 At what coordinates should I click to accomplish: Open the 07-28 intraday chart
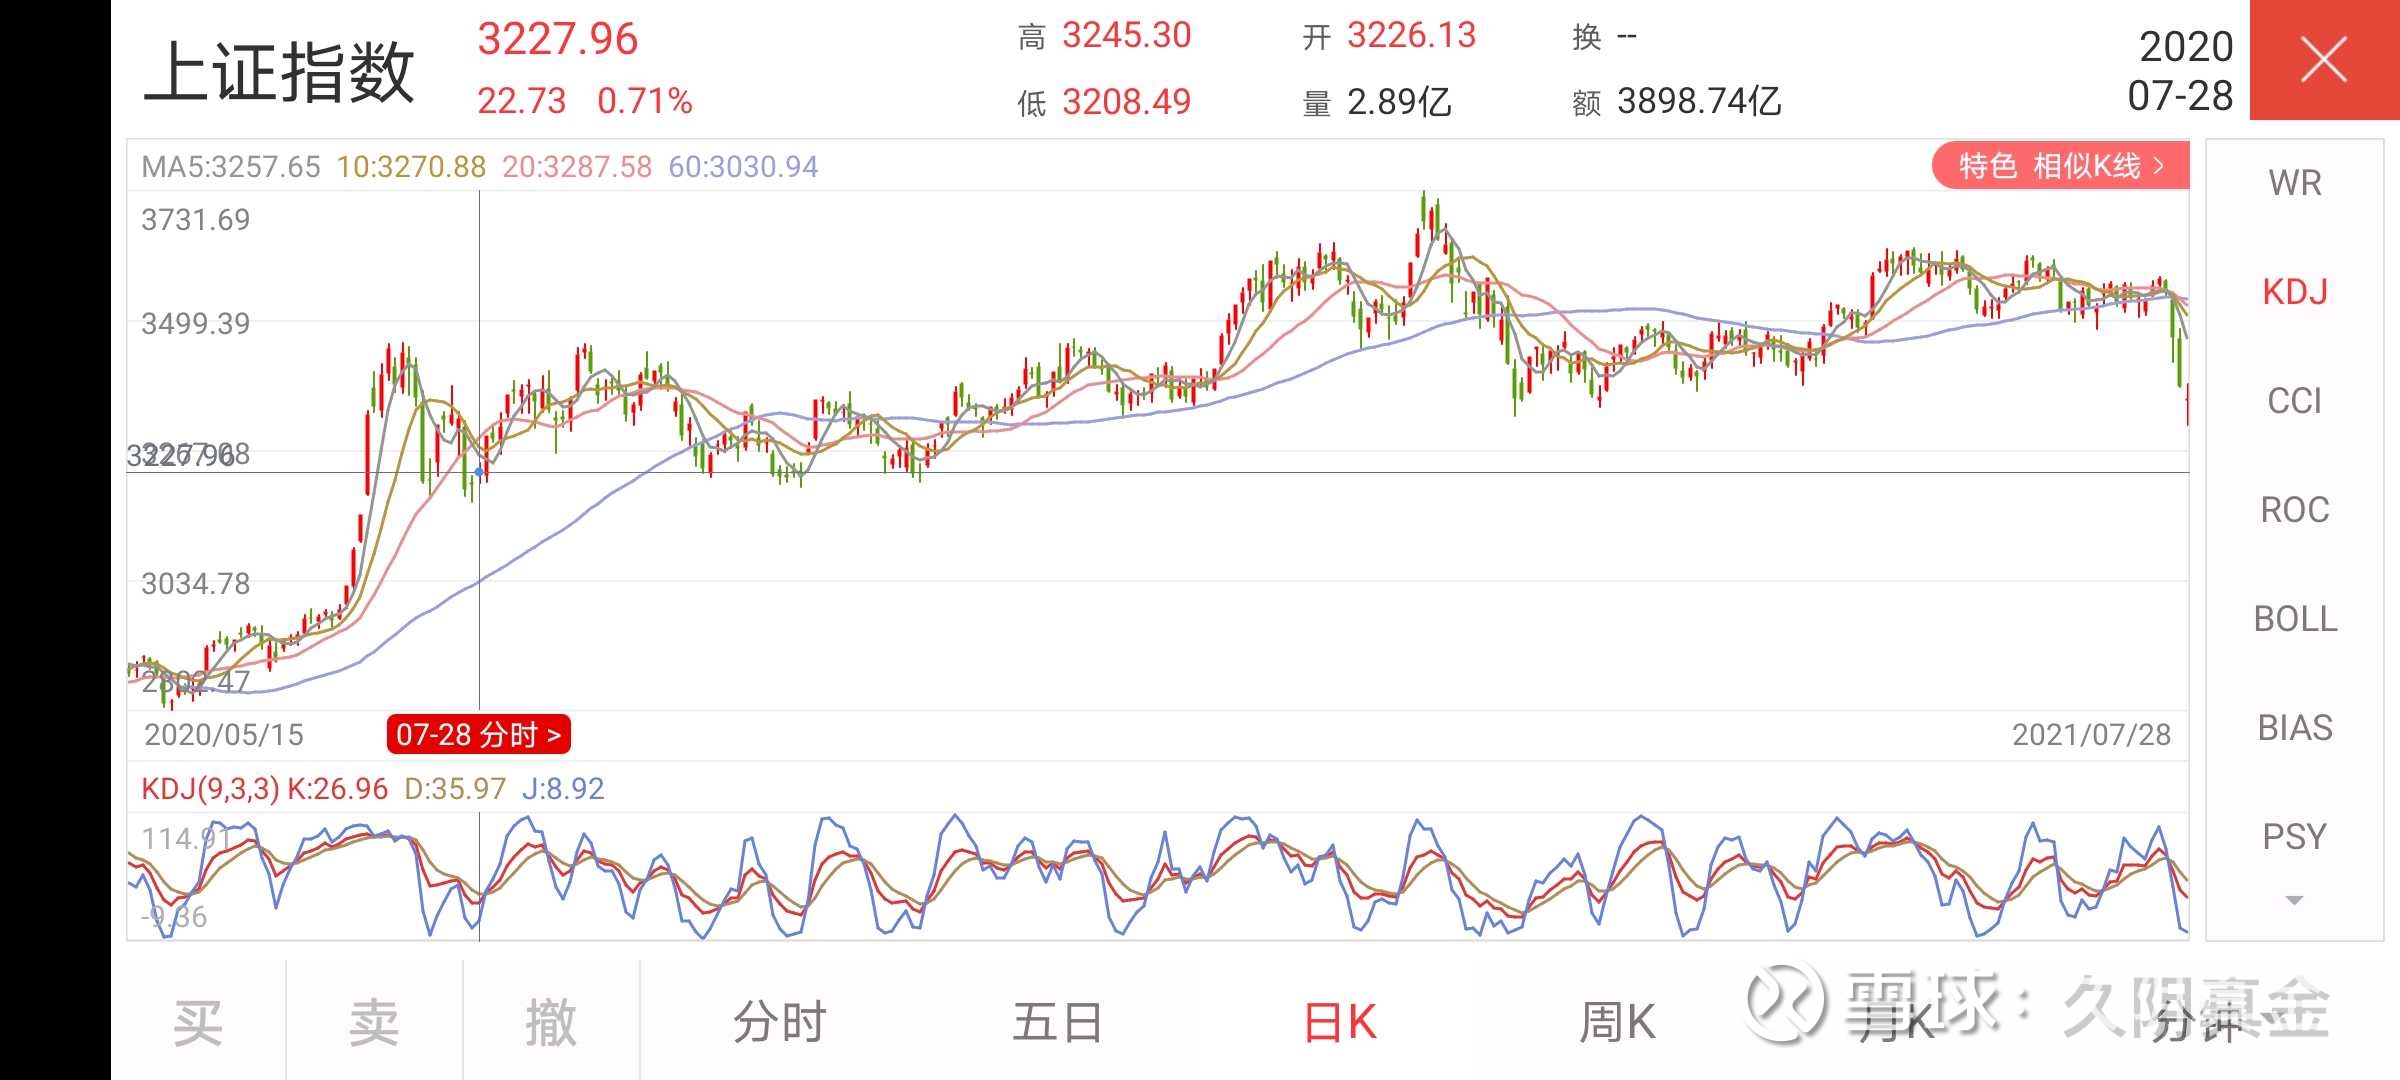pos(478,735)
